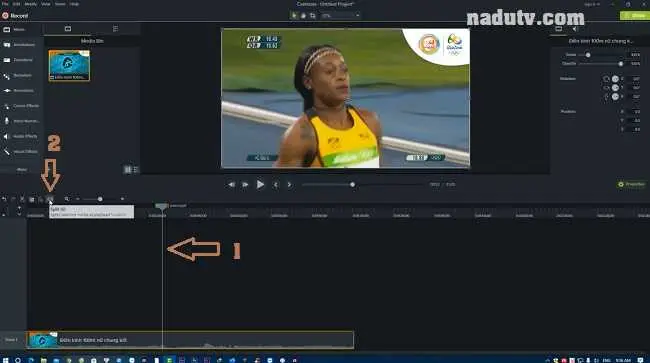Viewport: 650px width, 363px height.
Task: Click the Redo icon on timeline toolbar
Action: (13, 199)
